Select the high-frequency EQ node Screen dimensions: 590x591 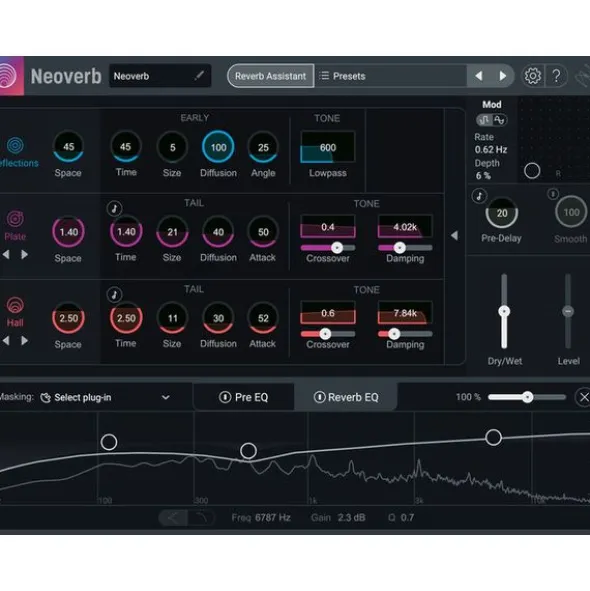pyautogui.click(x=493, y=437)
